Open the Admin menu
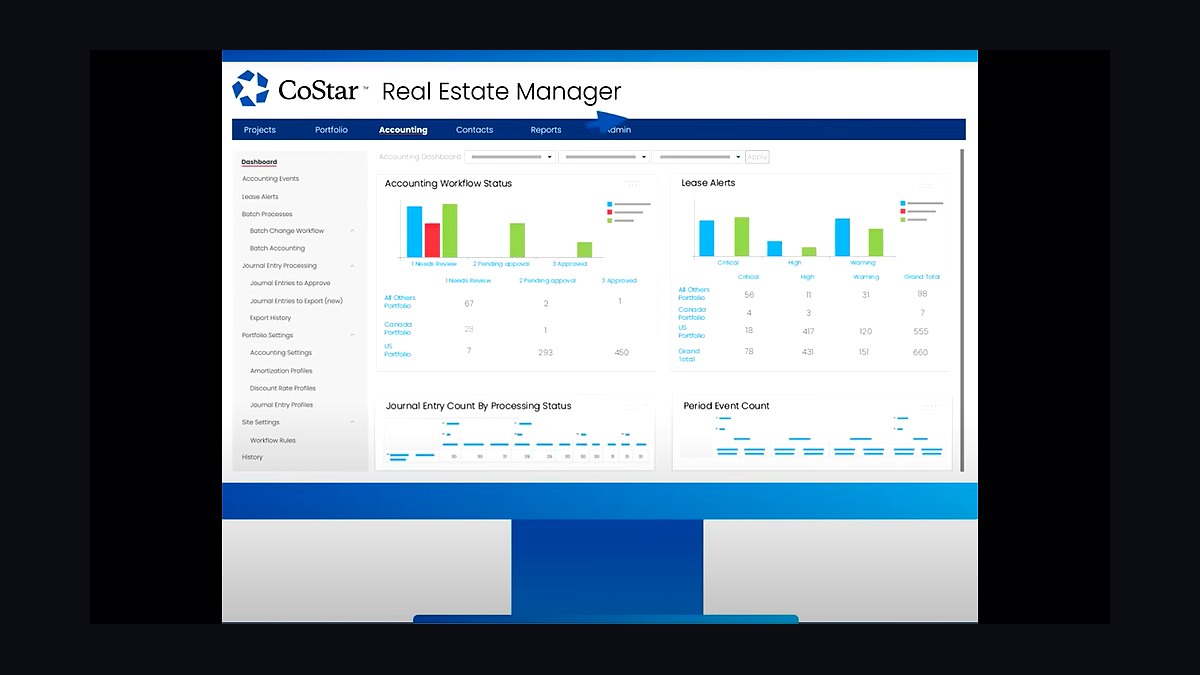Screen dimensions: 1200x675 (x=618, y=130)
